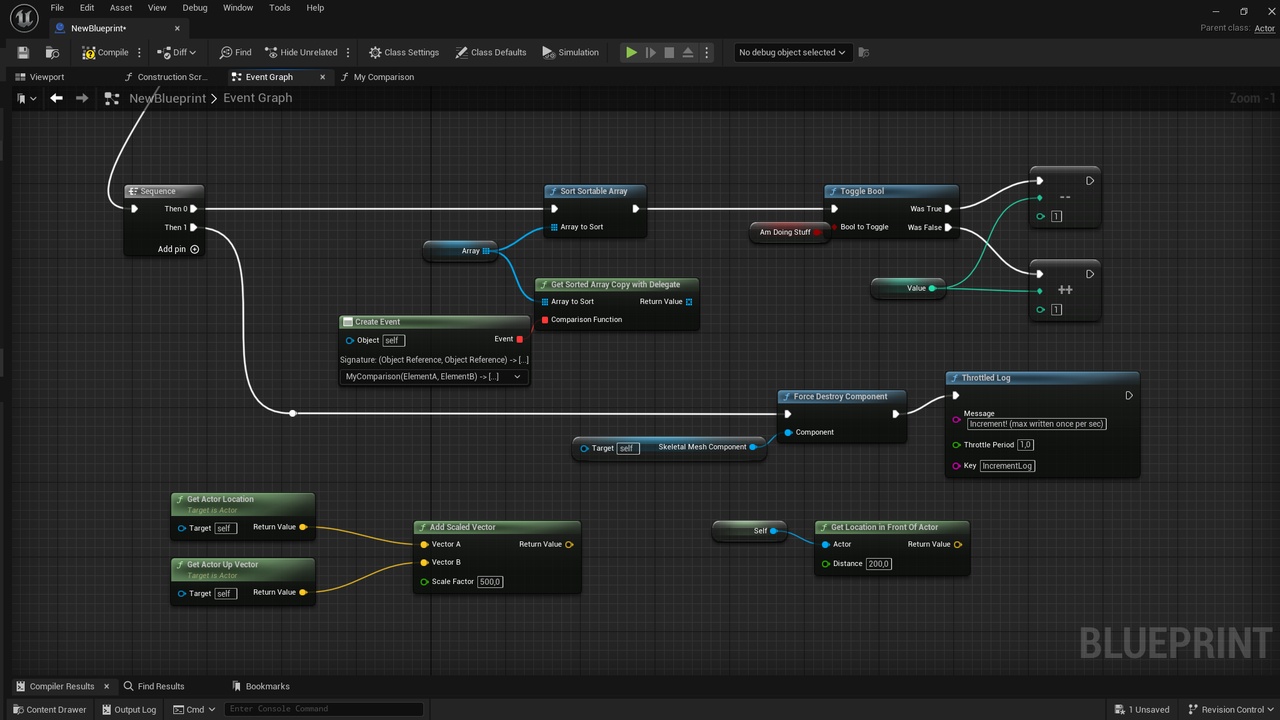Screen dimensions: 1280x720
Task: Start Simulation mode
Action: coord(570,52)
